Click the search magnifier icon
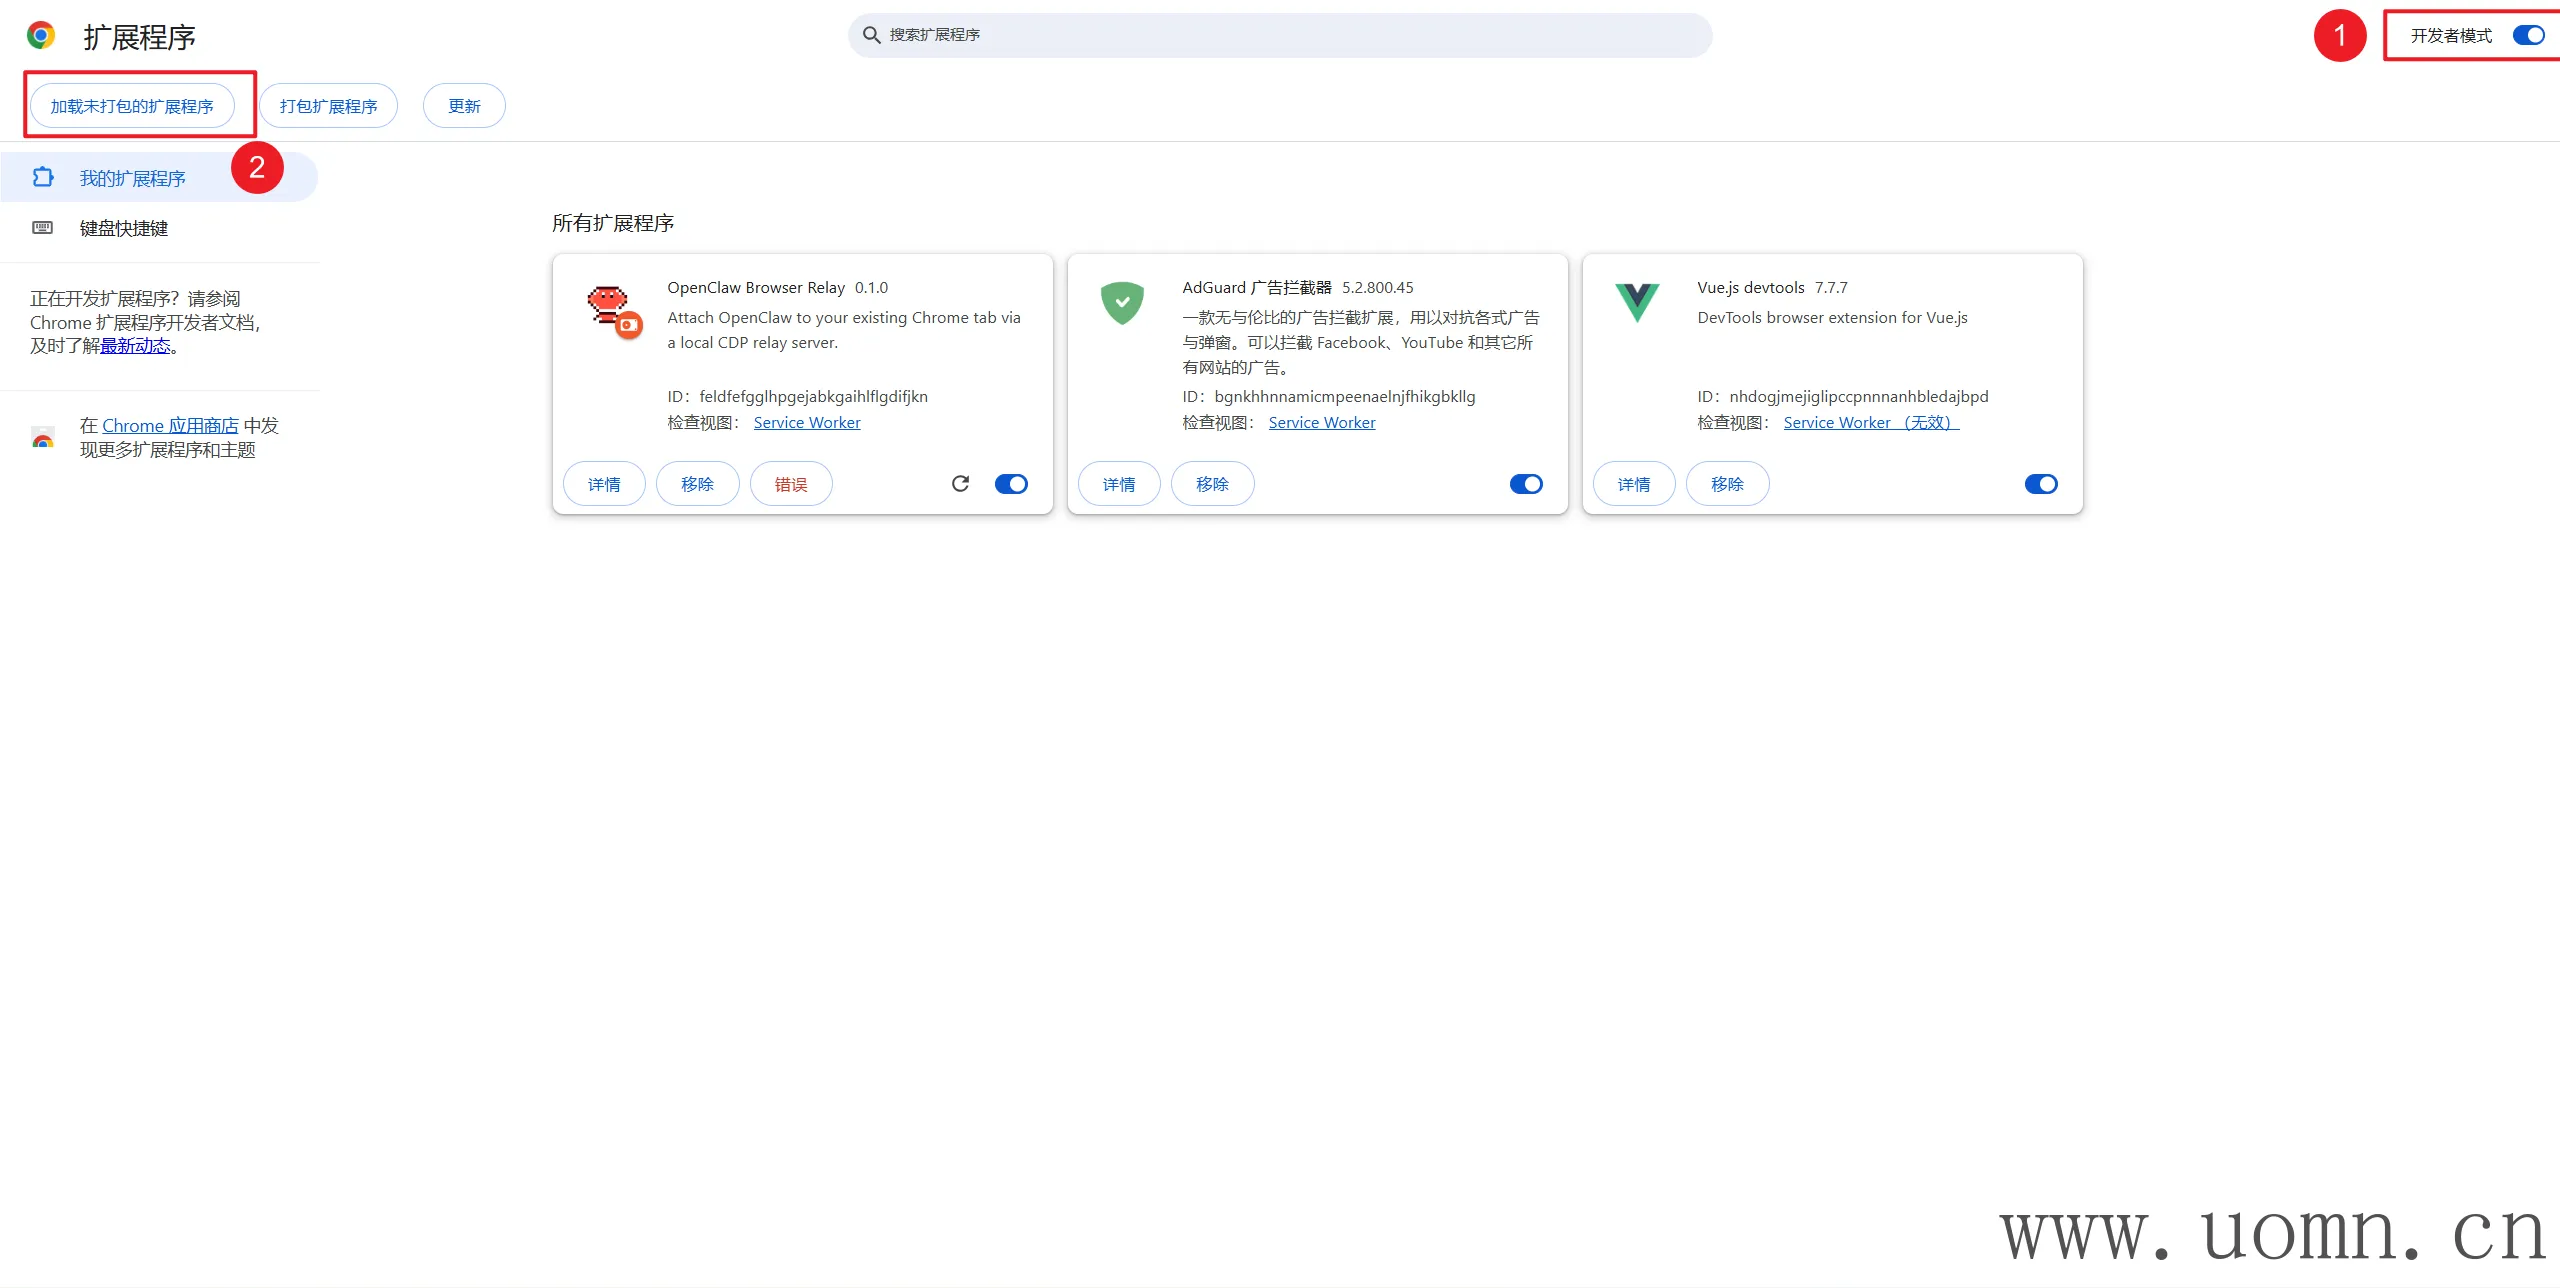This screenshot has width=2560, height=1288. click(x=871, y=35)
